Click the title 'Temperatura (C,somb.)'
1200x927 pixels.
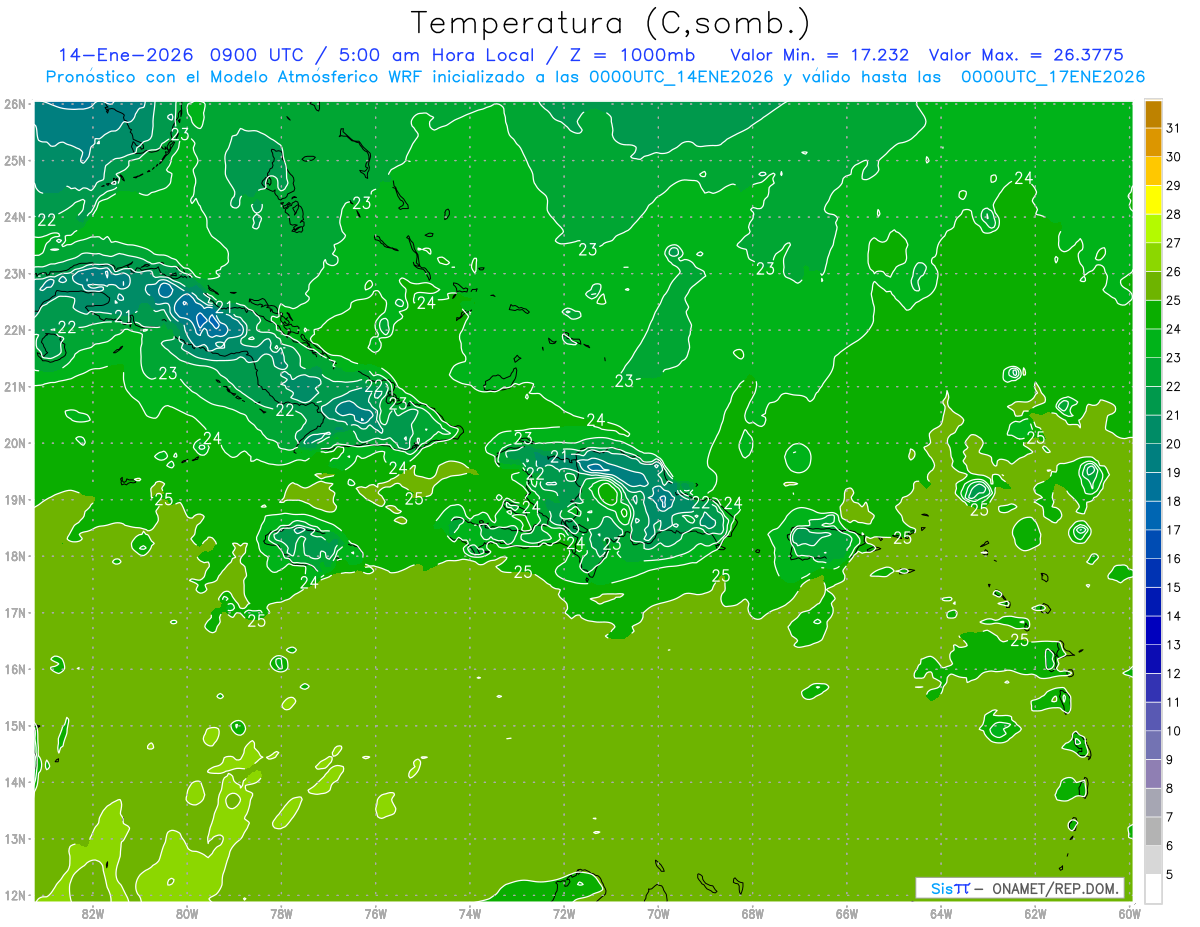click(611, 24)
